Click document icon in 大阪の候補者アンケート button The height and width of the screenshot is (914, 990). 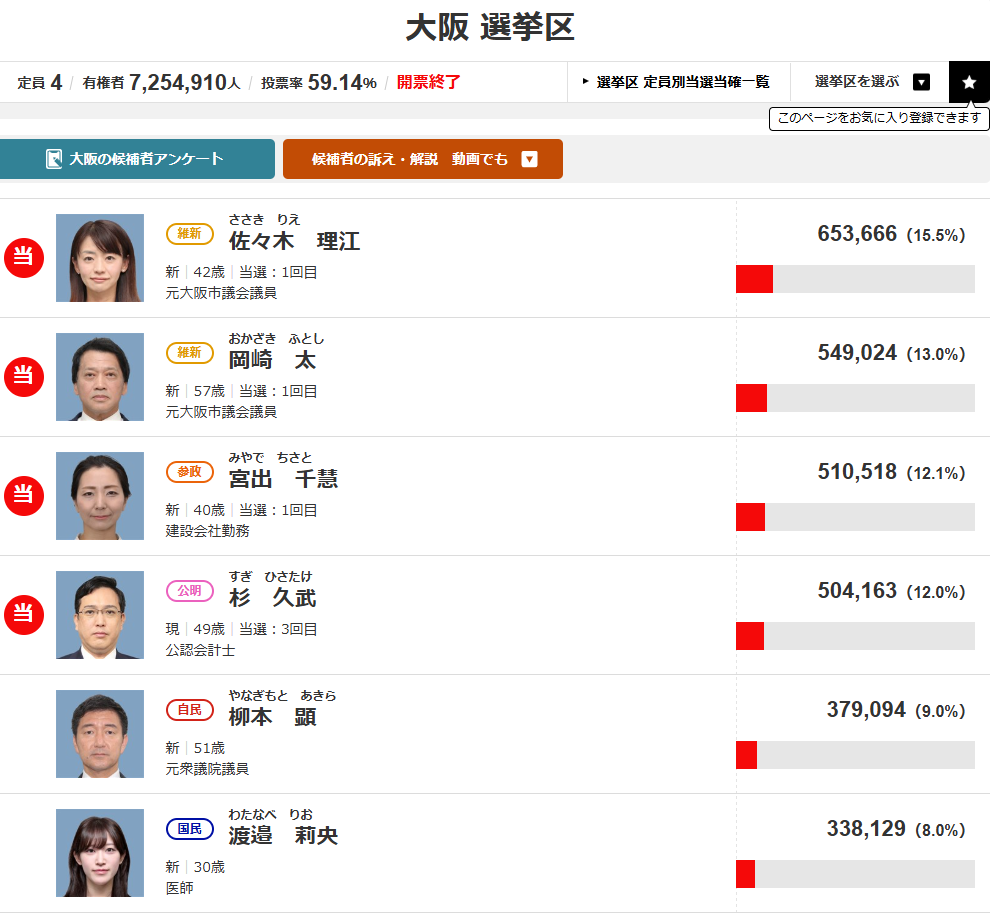click(54, 159)
